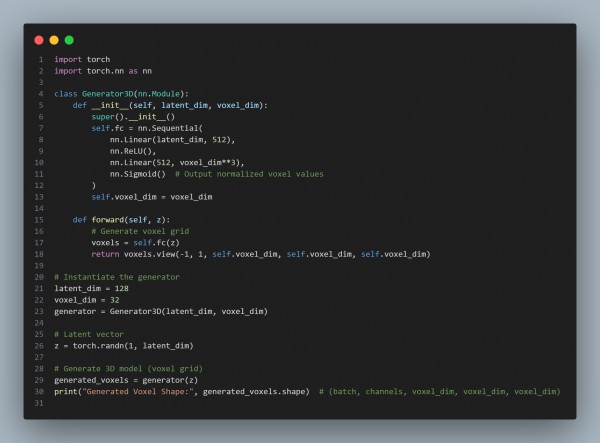Click line number 15 in the gutter
The height and width of the screenshot is (443, 600).
tap(39, 220)
